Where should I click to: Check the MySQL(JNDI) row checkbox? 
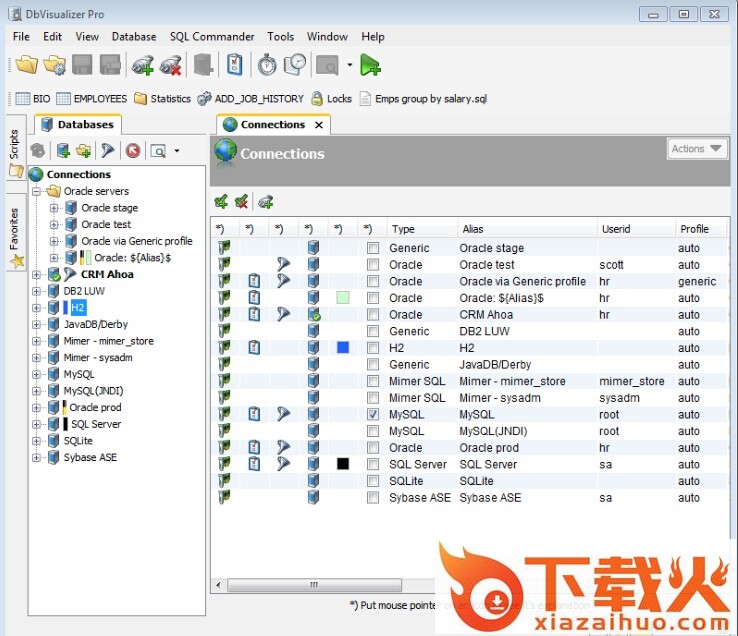click(373, 431)
